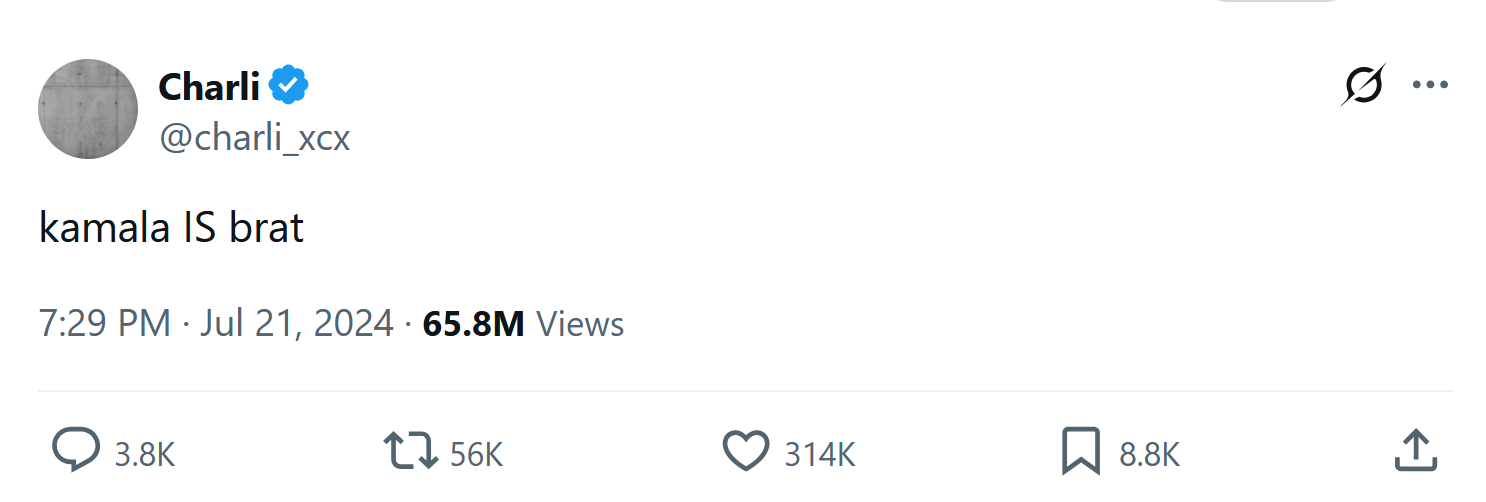The width and height of the screenshot is (1486, 502).
Task: Open the 65.8M Views analytics
Action: (473, 324)
